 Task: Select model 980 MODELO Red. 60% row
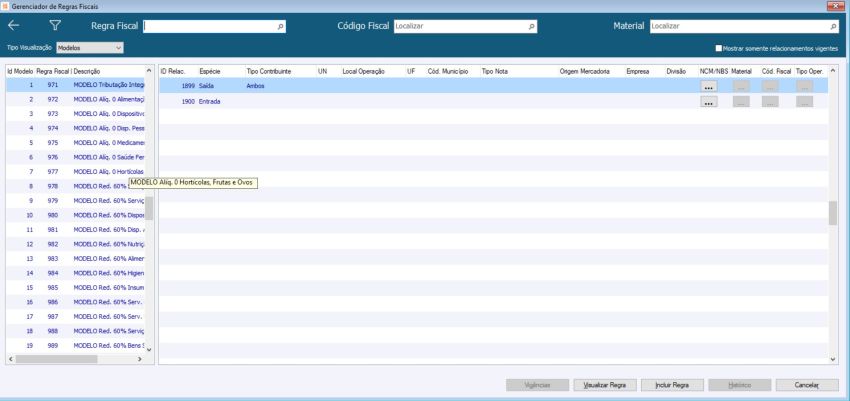tap(76, 215)
